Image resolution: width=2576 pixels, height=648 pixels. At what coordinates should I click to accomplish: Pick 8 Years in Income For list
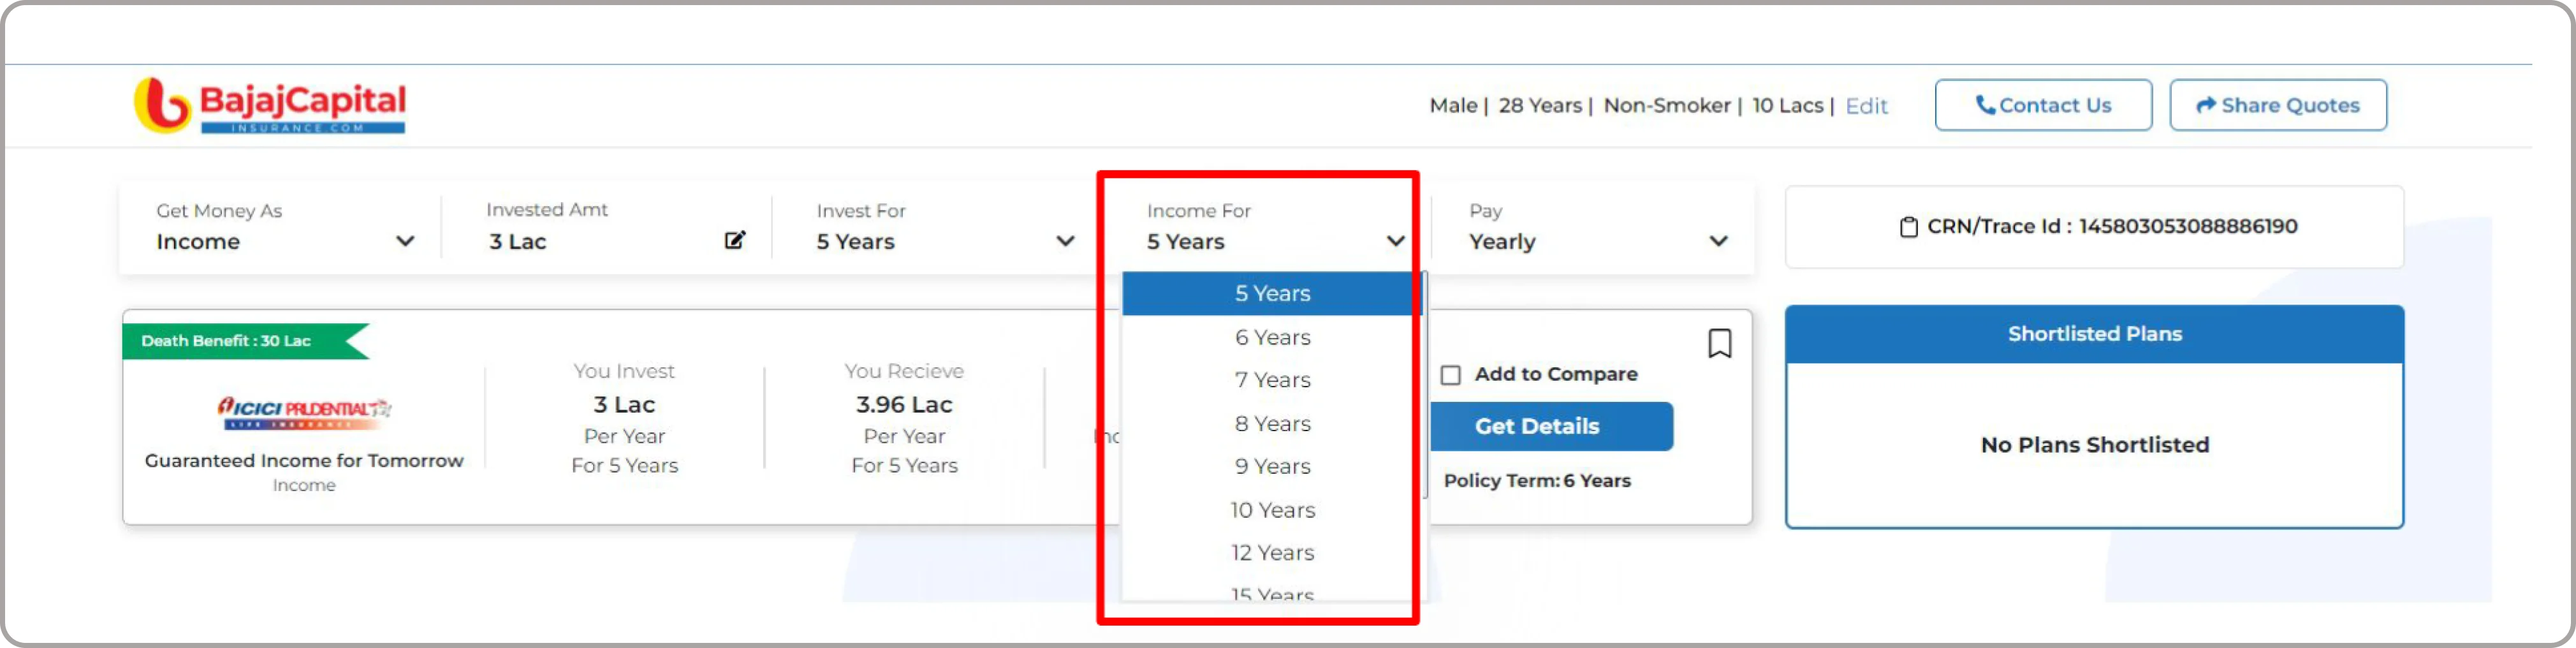click(x=1271, y=424)
